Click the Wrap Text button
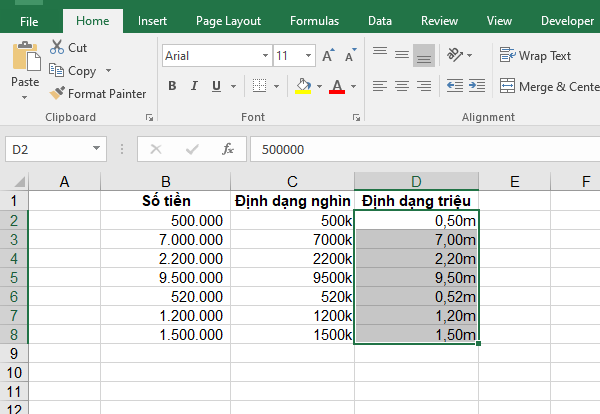Screen dimensions: 600x414 (x=536, y=56)
